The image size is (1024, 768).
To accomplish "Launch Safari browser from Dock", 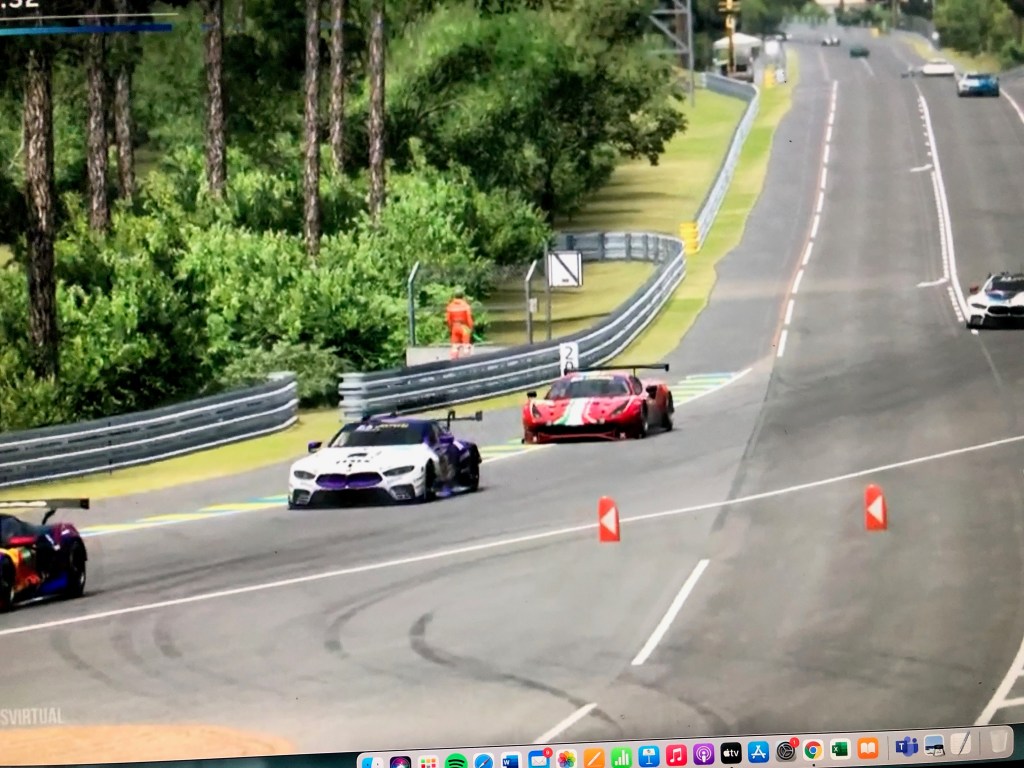I will 484,762.
